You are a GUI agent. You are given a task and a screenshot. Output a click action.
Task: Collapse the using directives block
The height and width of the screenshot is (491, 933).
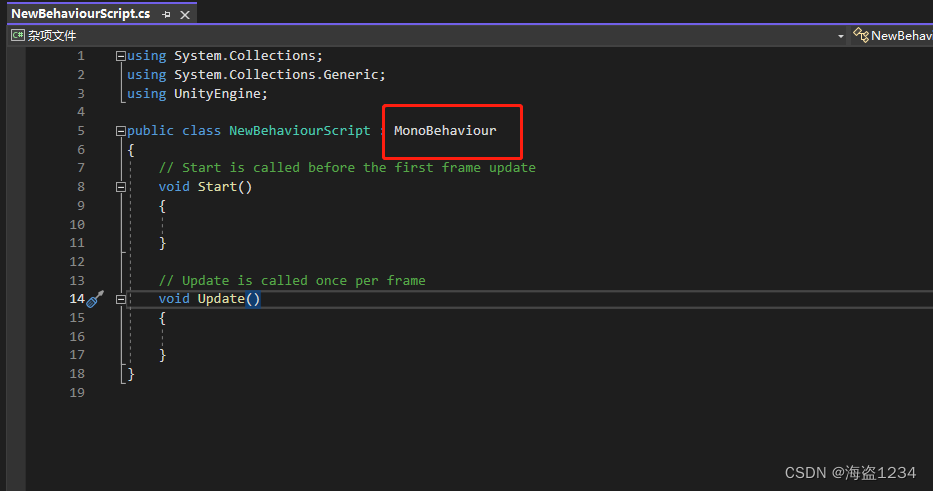tap(121, 56)
